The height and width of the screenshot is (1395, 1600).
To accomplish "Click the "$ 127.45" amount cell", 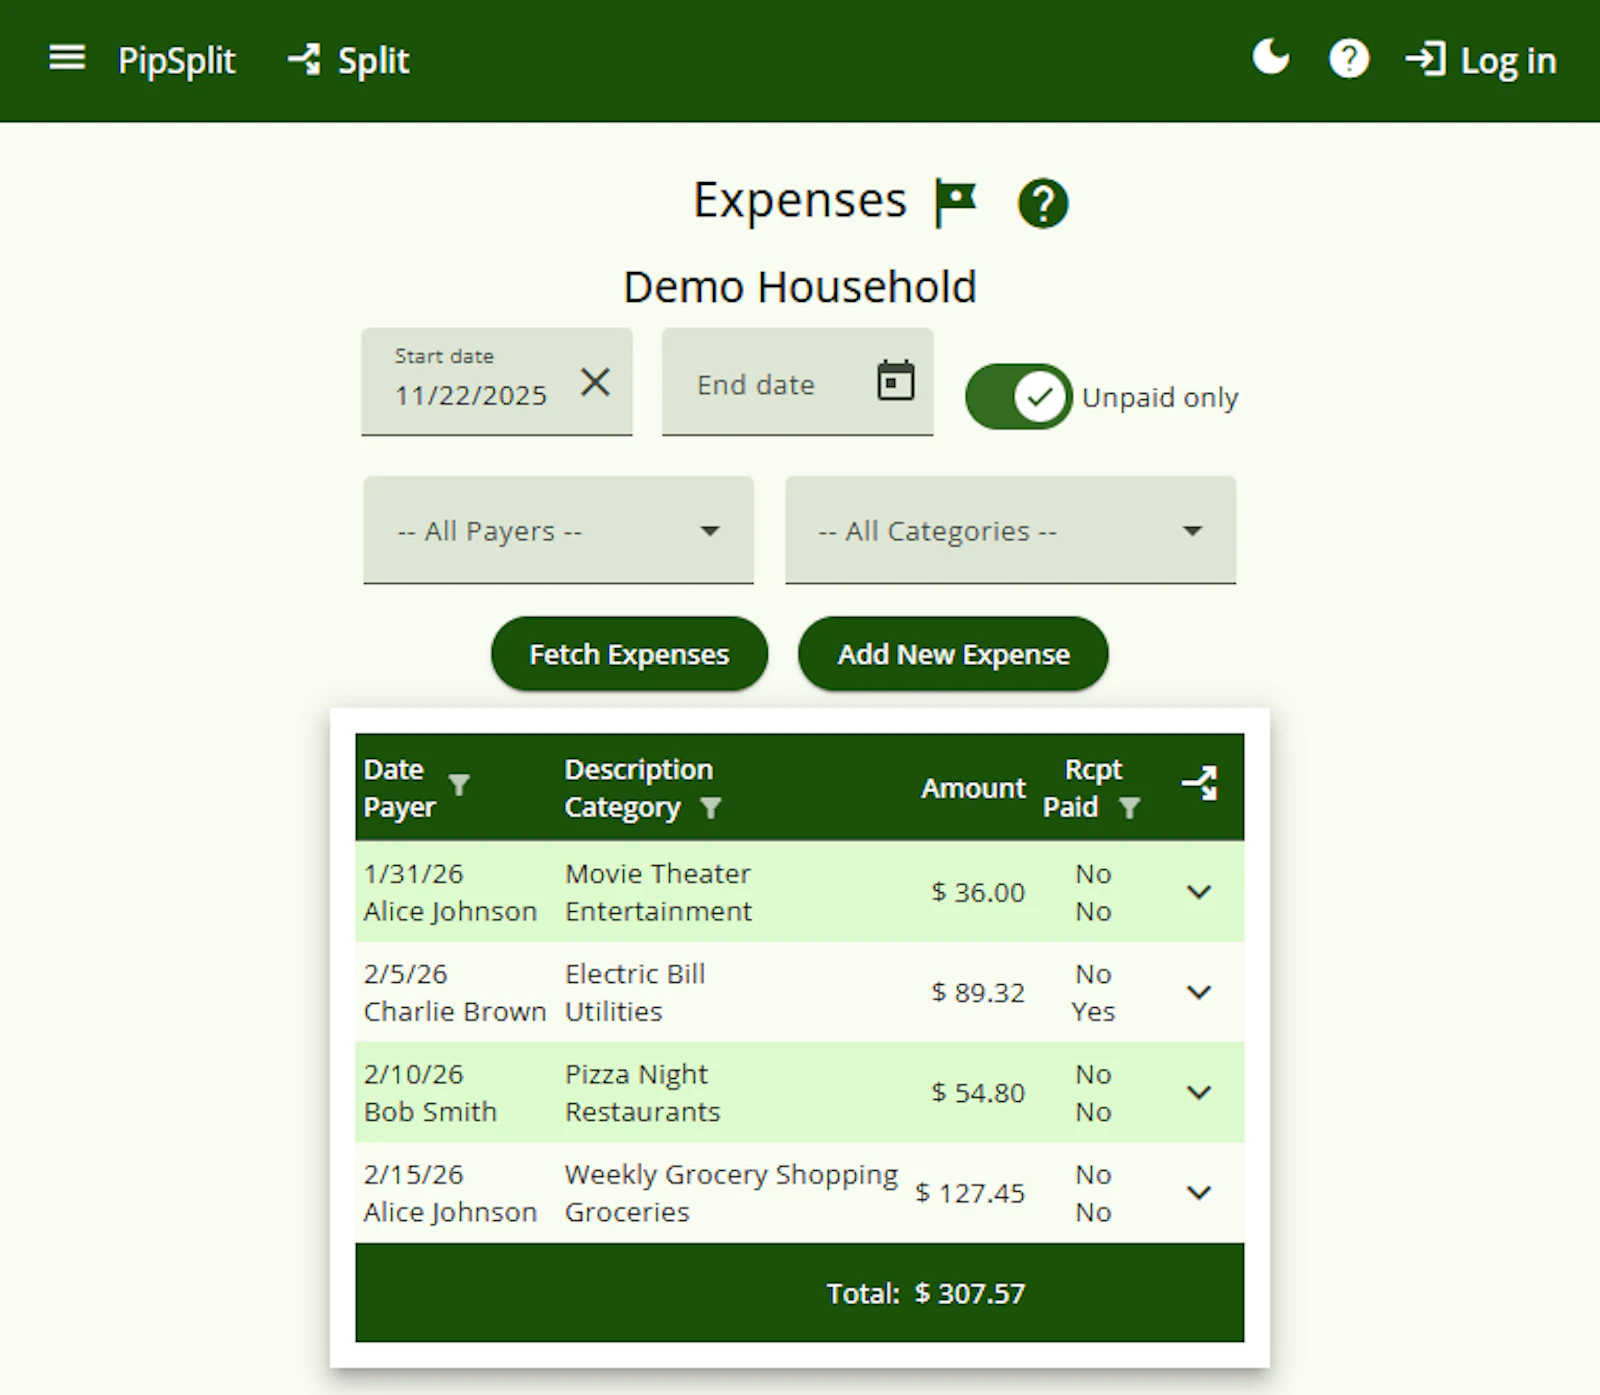I will tap(970, 1192).
